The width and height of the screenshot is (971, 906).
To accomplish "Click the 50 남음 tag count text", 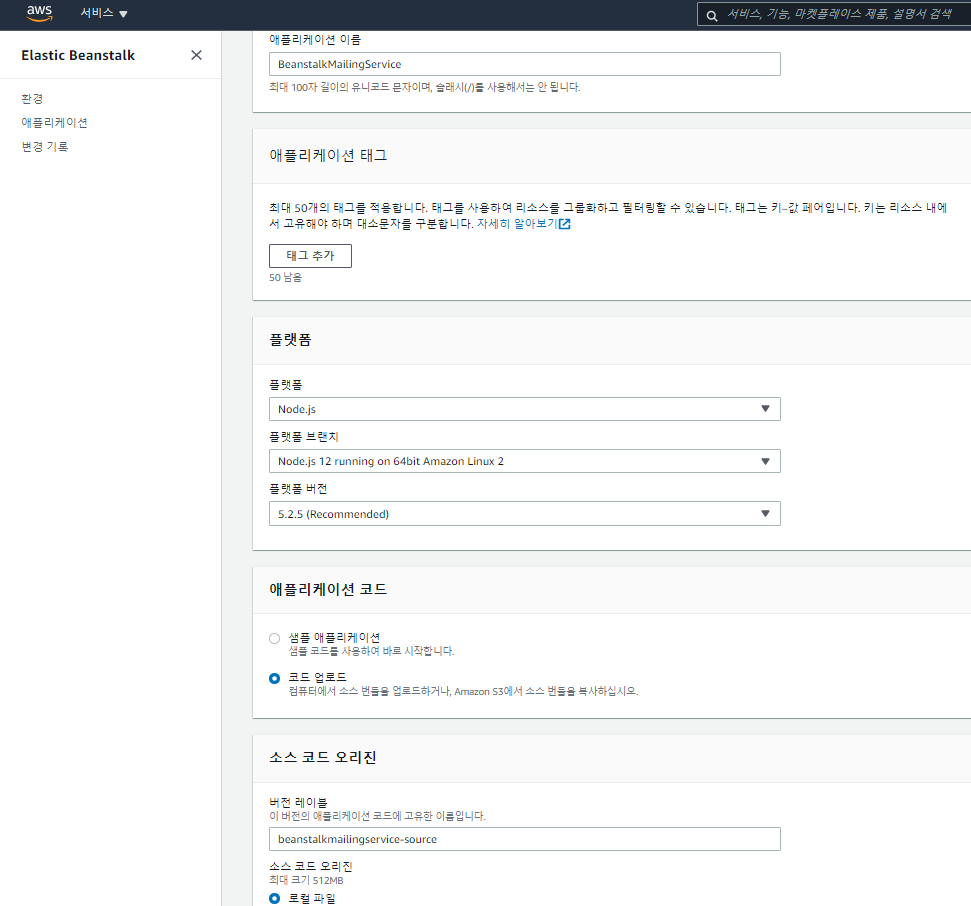I will tap(285, 277).
